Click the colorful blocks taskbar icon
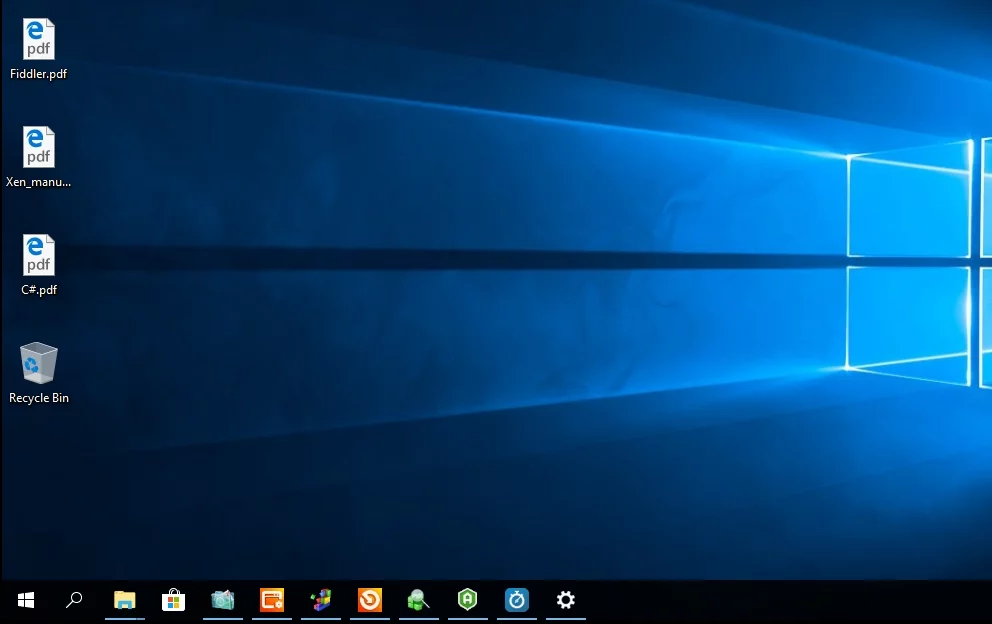992x624 pixels. [x=321, y=600]
